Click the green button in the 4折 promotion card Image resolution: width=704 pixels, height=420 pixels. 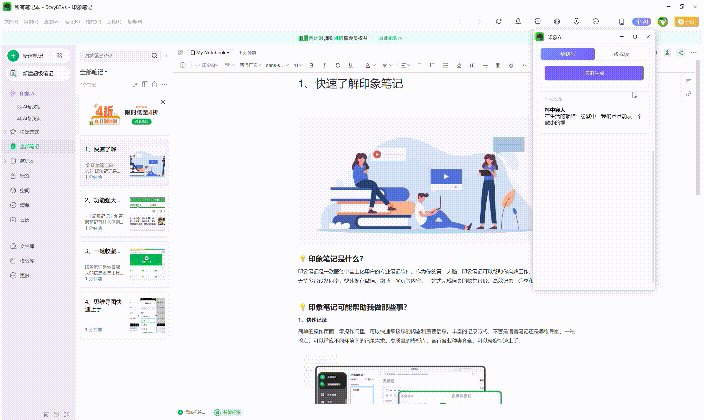141,122
